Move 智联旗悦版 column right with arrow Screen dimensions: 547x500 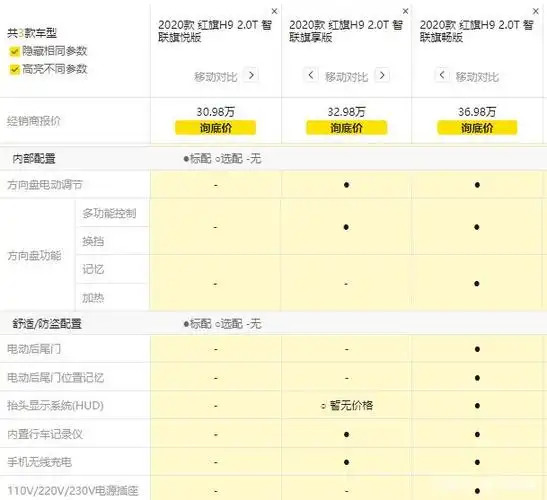point(251,75)
